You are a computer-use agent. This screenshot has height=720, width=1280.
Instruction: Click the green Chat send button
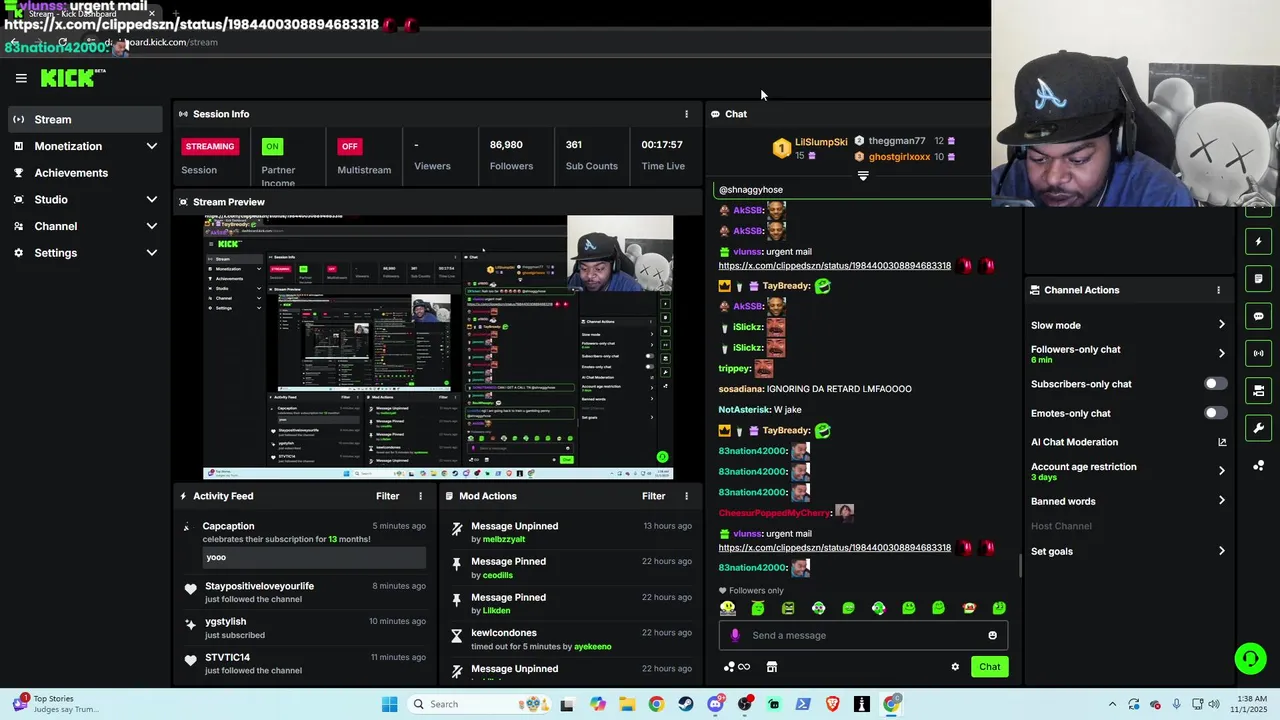point(989,667)
